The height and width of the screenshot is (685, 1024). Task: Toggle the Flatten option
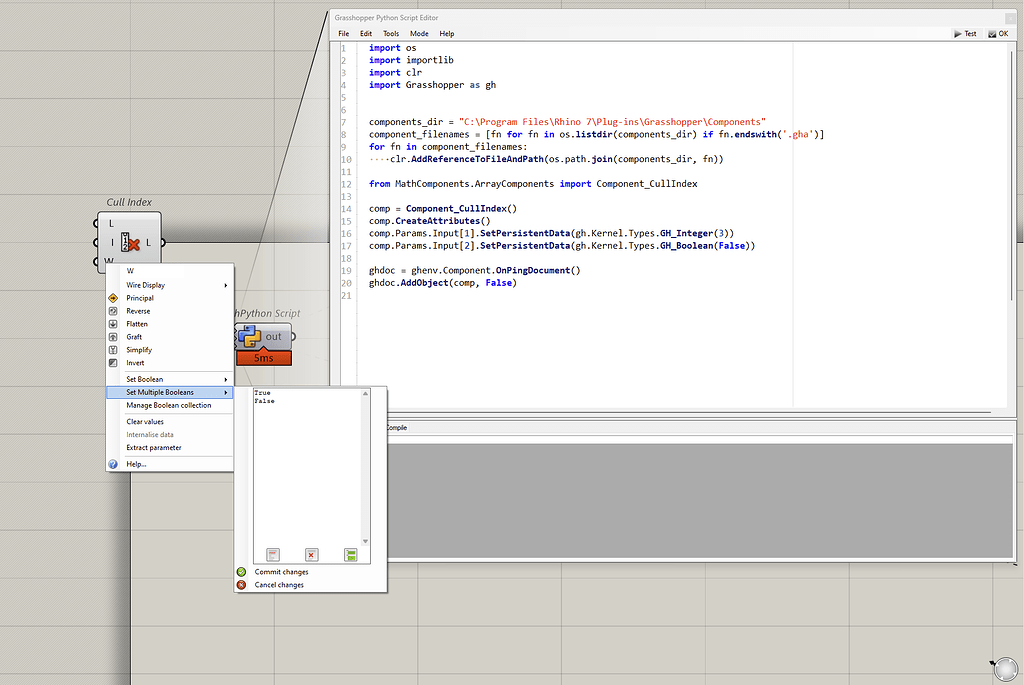coord(137,324)
